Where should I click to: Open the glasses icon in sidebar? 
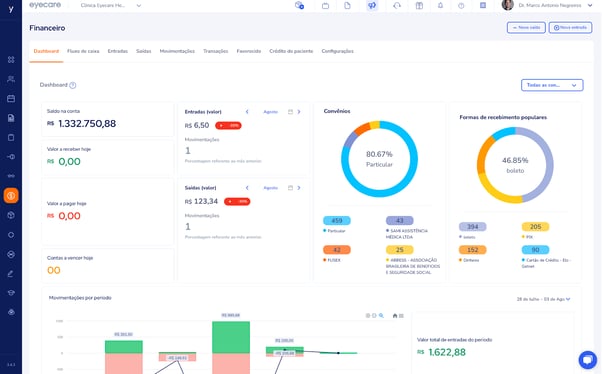tap(11, 176)
